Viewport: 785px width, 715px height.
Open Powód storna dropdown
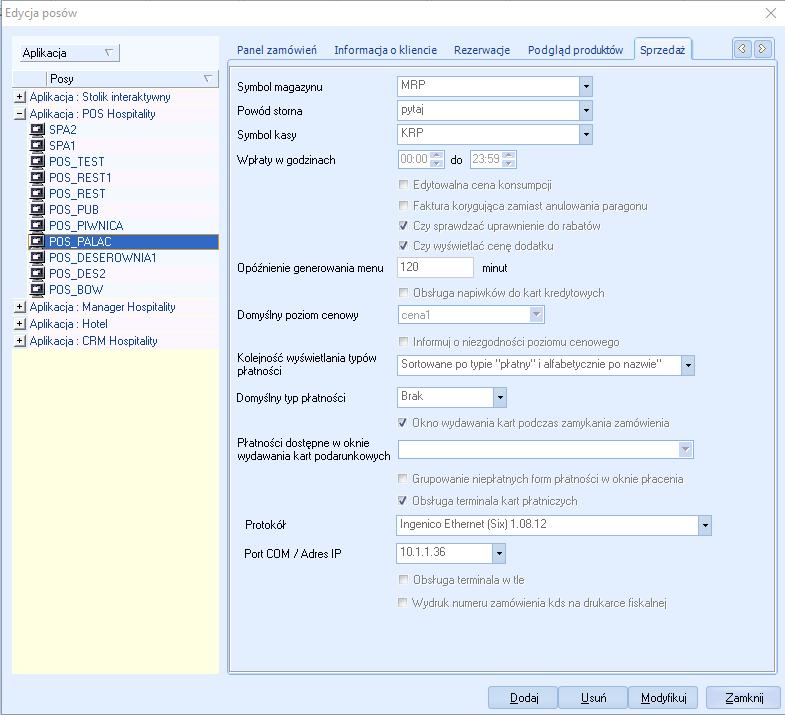click(586, 111)
